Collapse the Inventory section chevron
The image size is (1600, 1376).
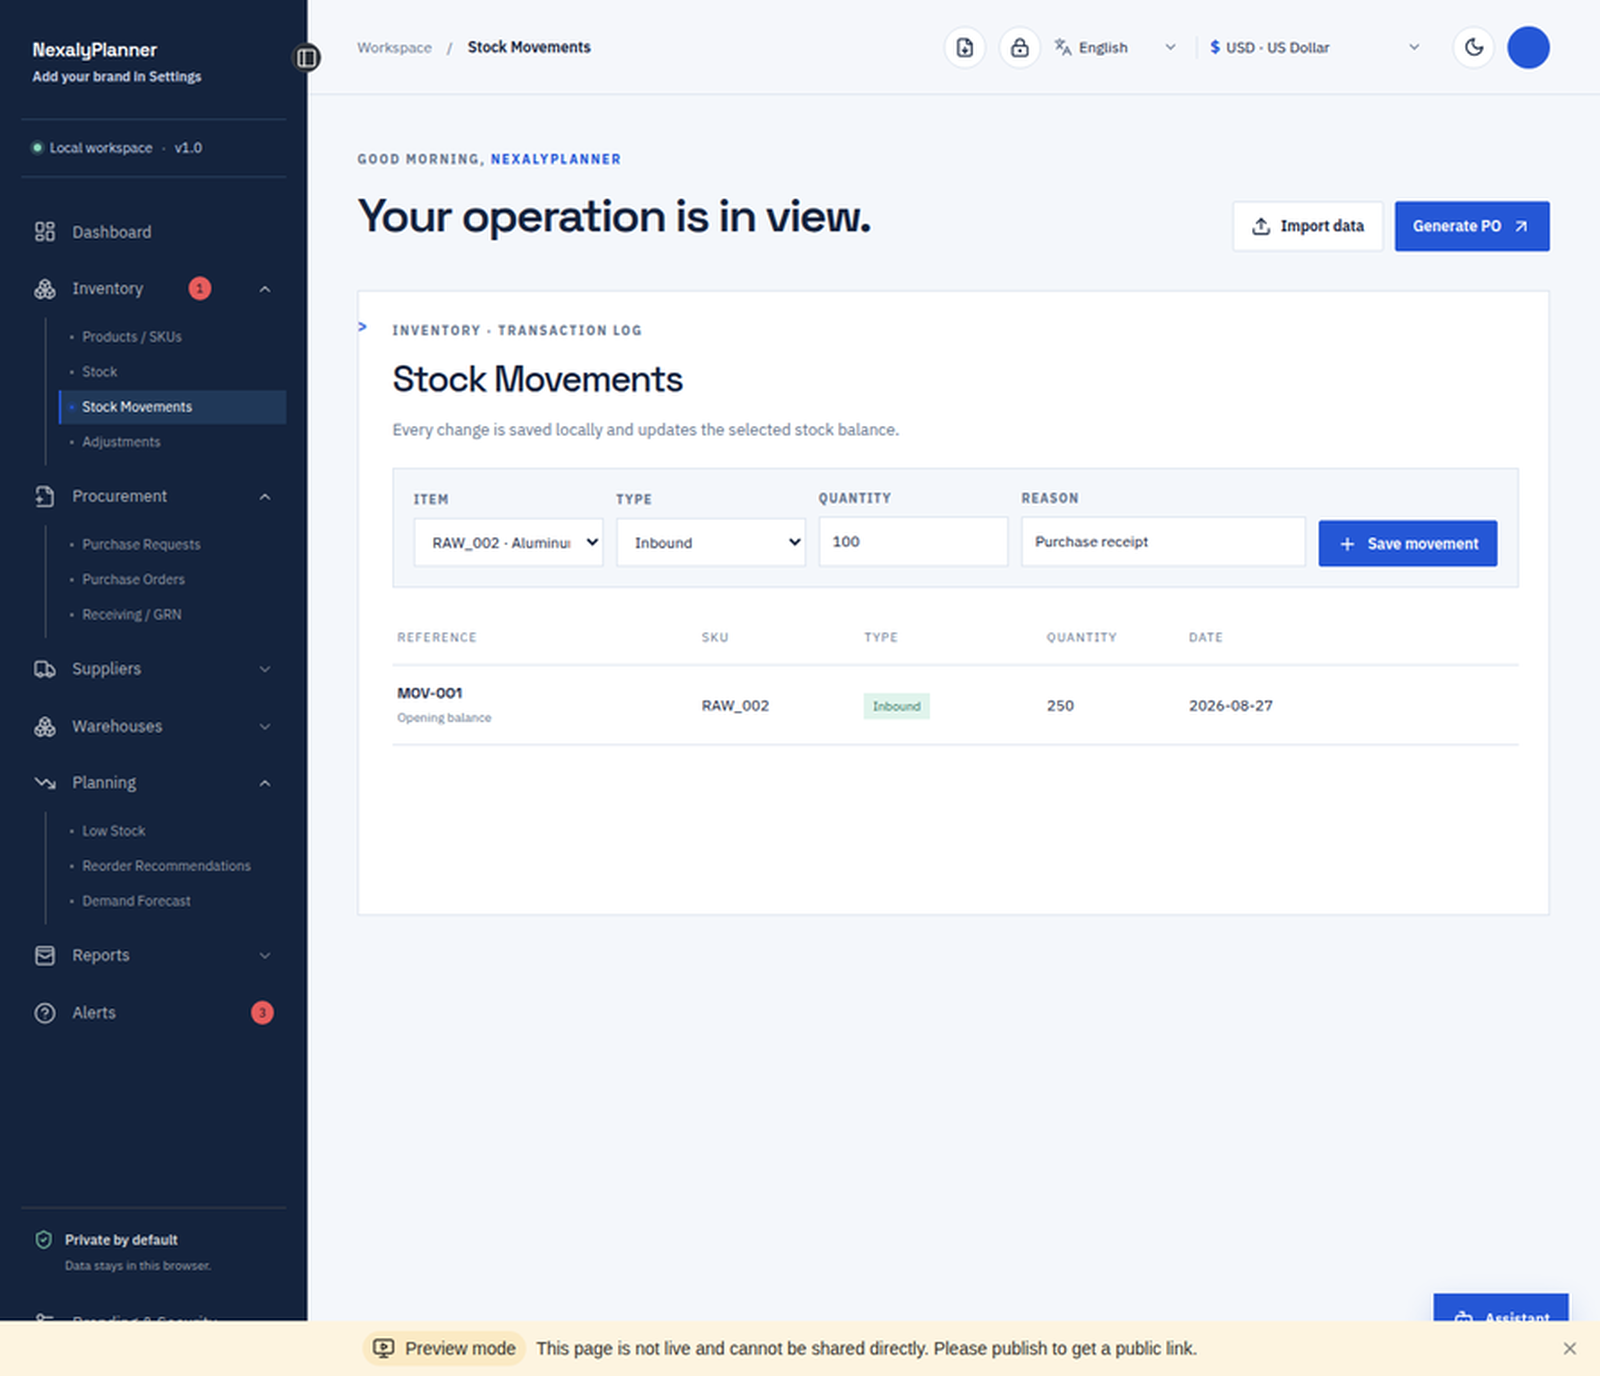[265, 289]
